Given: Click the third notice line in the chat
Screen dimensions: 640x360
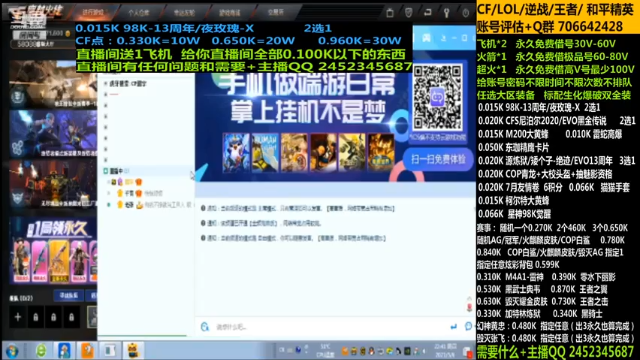Looking at the screenshot, I should 293,238.
